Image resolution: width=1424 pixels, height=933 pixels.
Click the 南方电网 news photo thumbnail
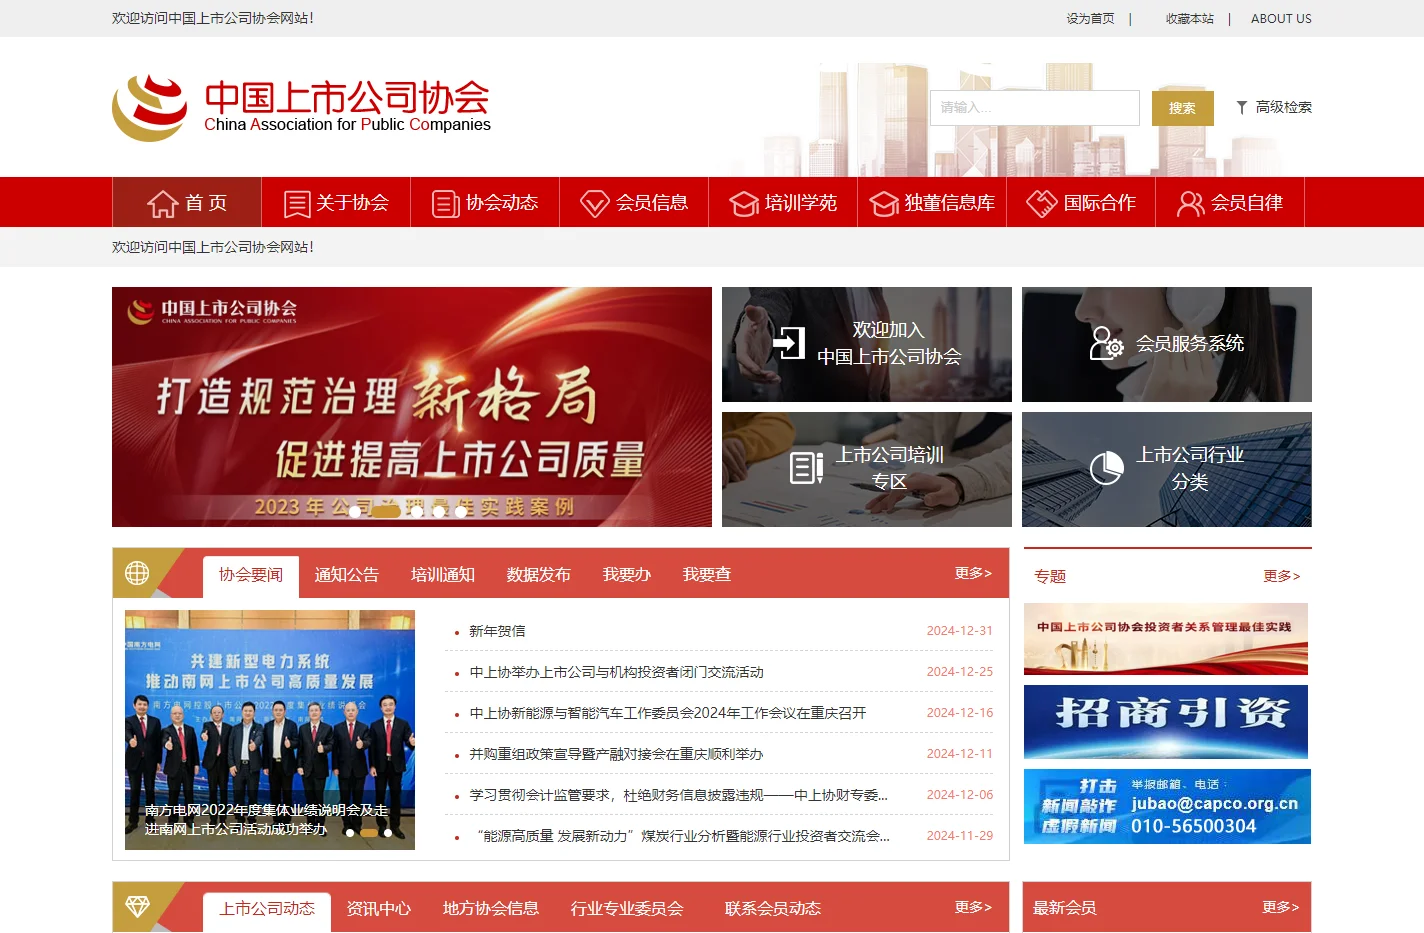[x=270, y=730]
